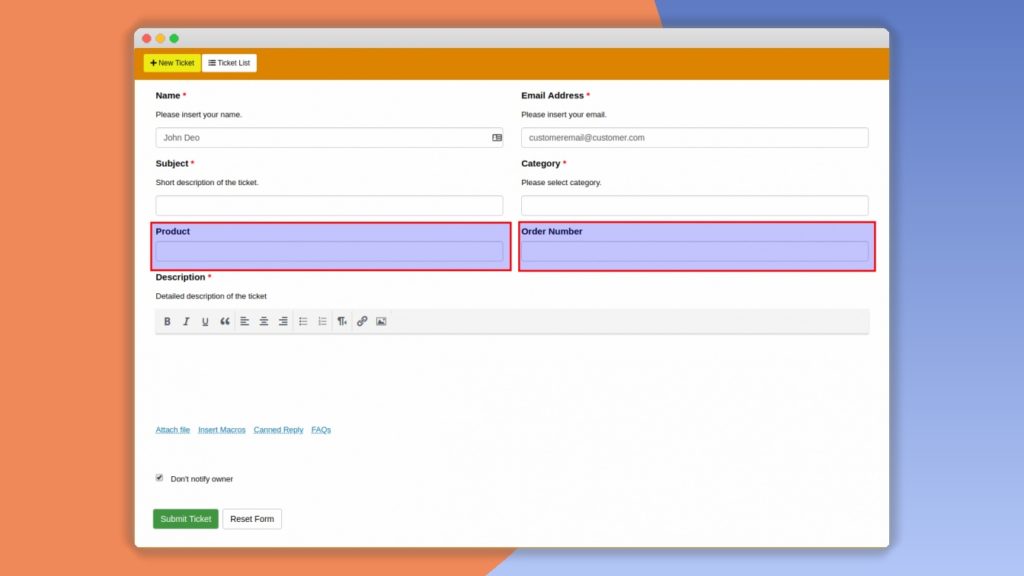Insert a bulleted list
This screenshot has height=576, width=1024.
303,321
